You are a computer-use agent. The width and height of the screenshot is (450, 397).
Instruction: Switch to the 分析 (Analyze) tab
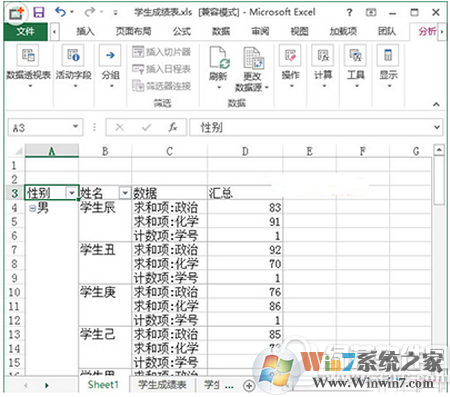(x=427, y=31)
